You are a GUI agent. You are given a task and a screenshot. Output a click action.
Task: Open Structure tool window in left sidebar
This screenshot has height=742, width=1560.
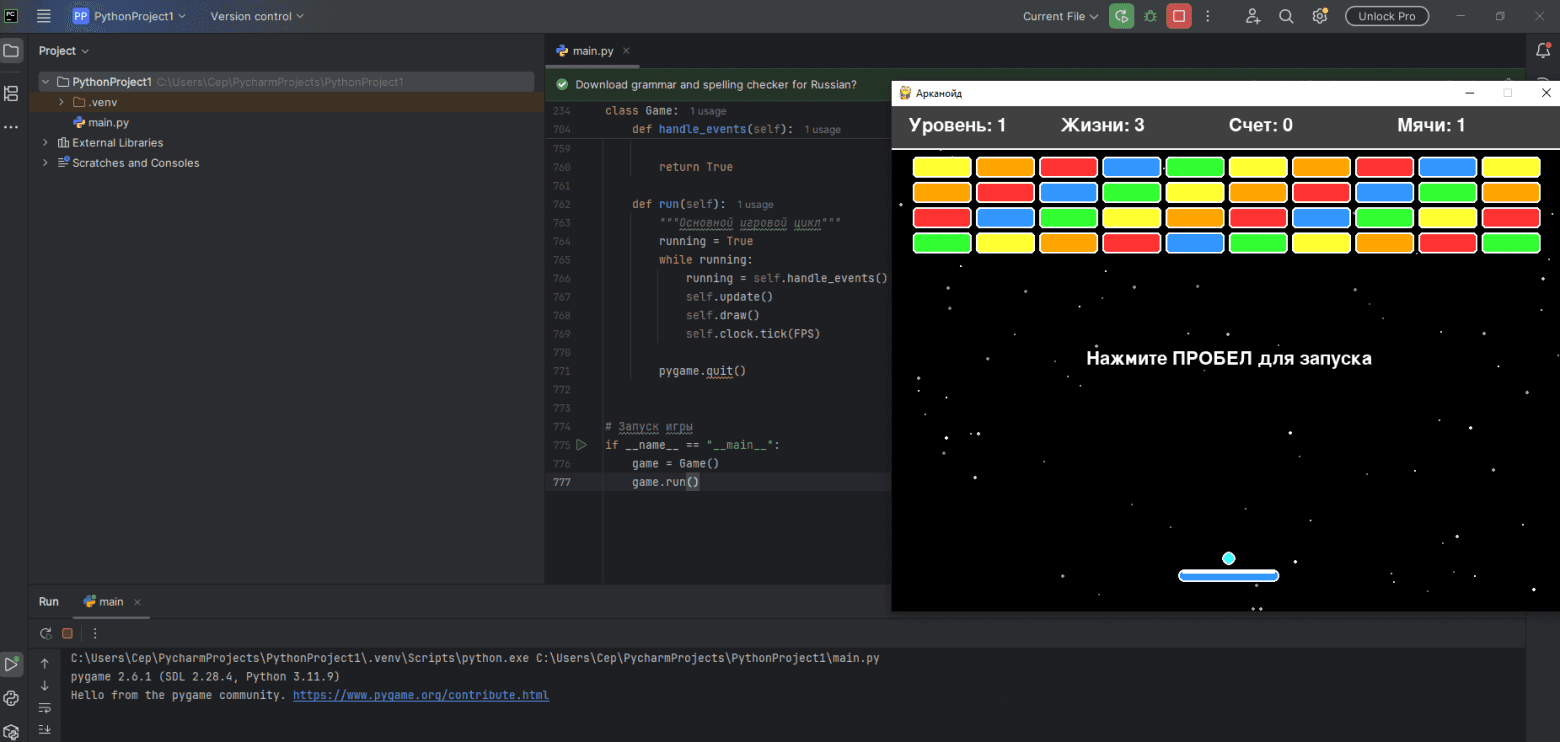click(x=11, y=94)
